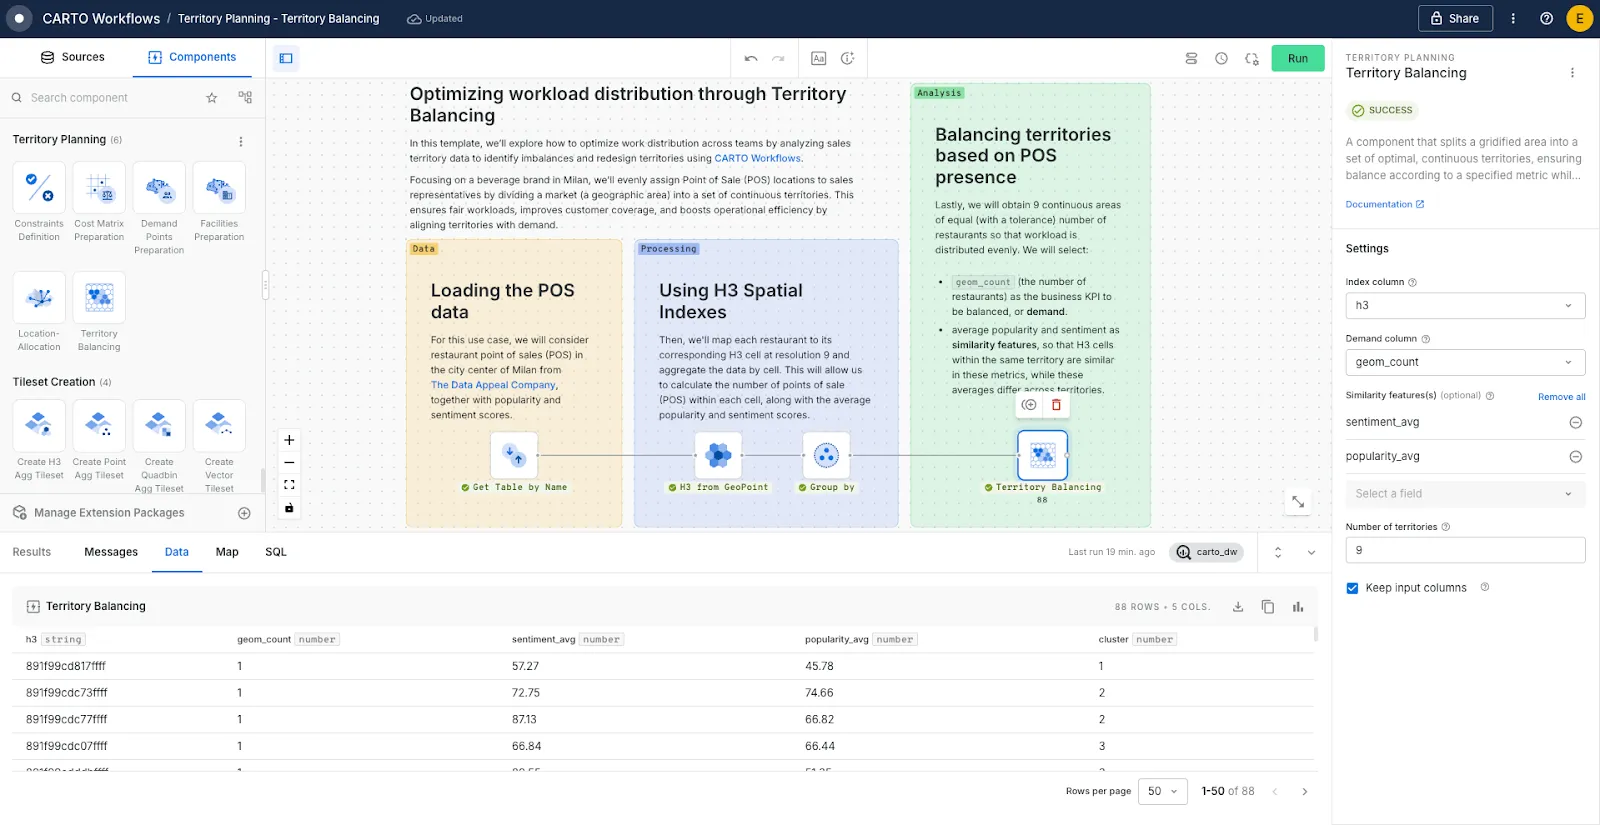
Task: Change Rows per page dropdown
Action: tap(1162, 791)
